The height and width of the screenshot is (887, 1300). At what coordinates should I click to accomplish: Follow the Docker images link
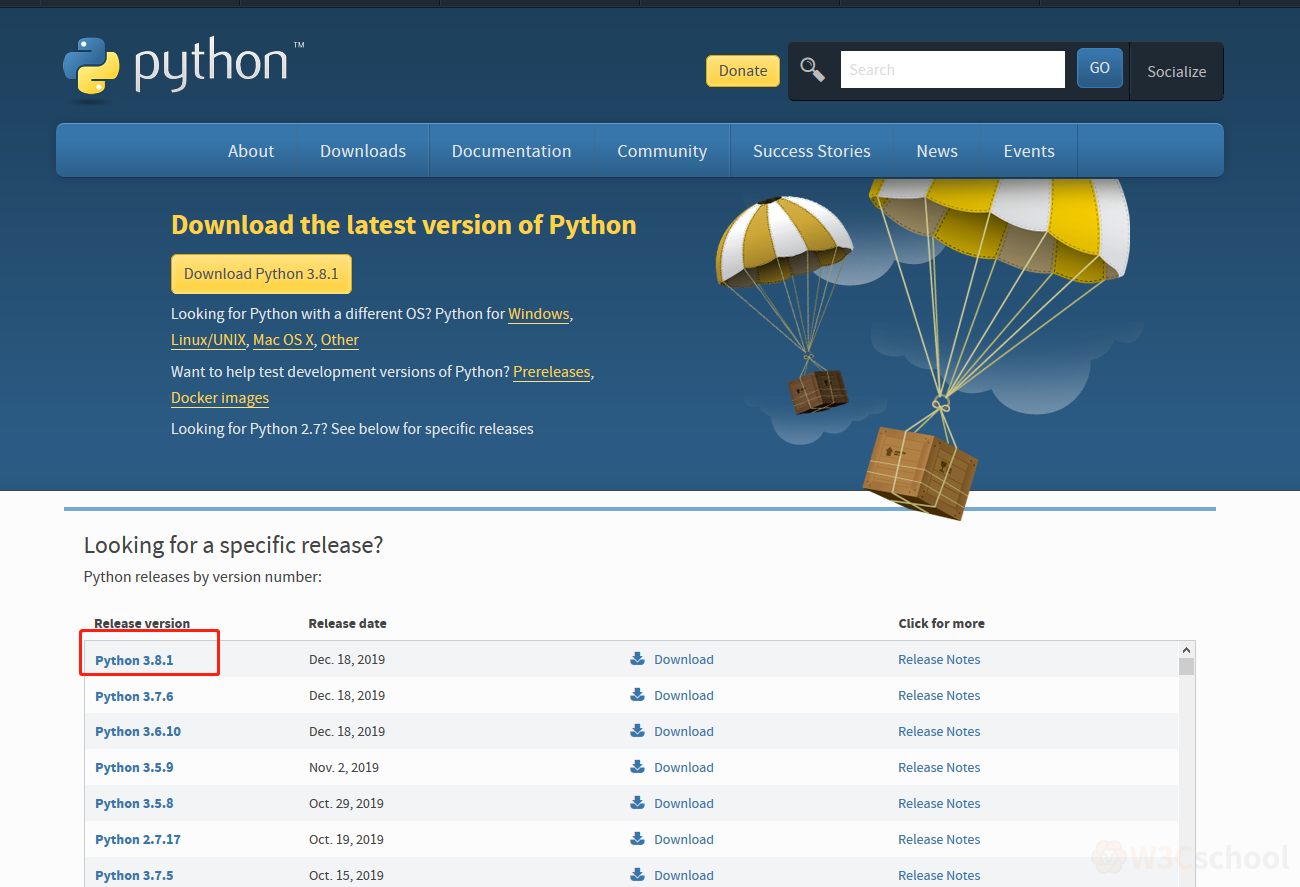tap(220, 398)
